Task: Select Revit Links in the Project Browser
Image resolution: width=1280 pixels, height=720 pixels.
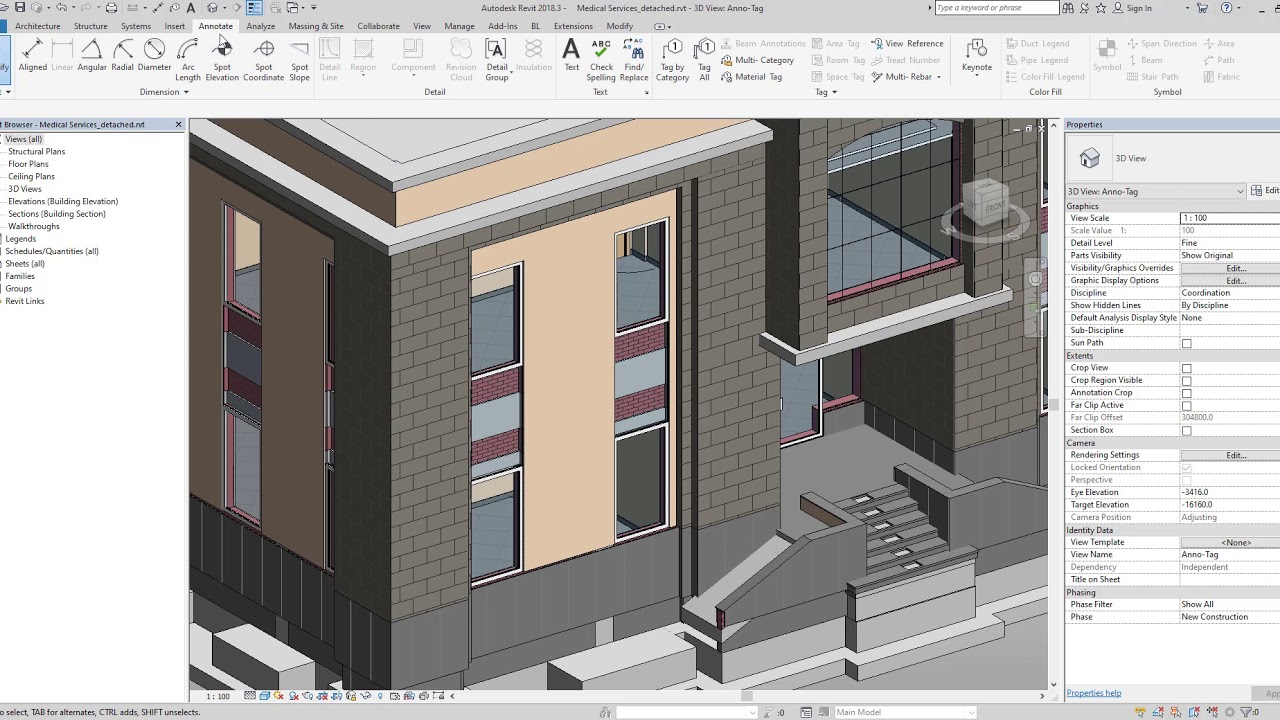Action: point(24,301)
